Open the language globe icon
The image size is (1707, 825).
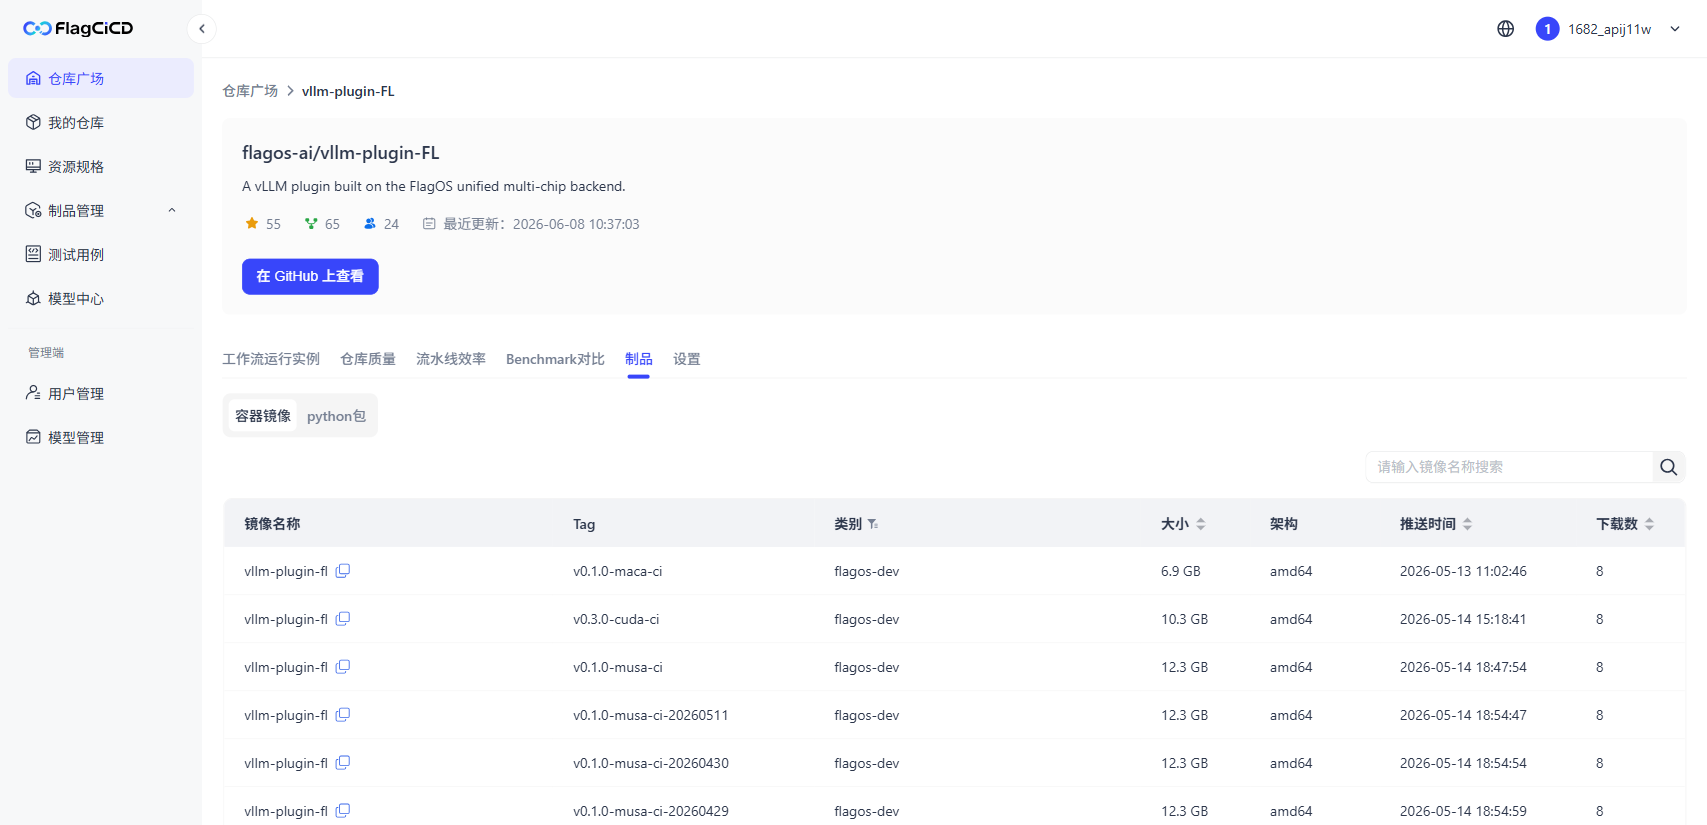point(1505,29)
